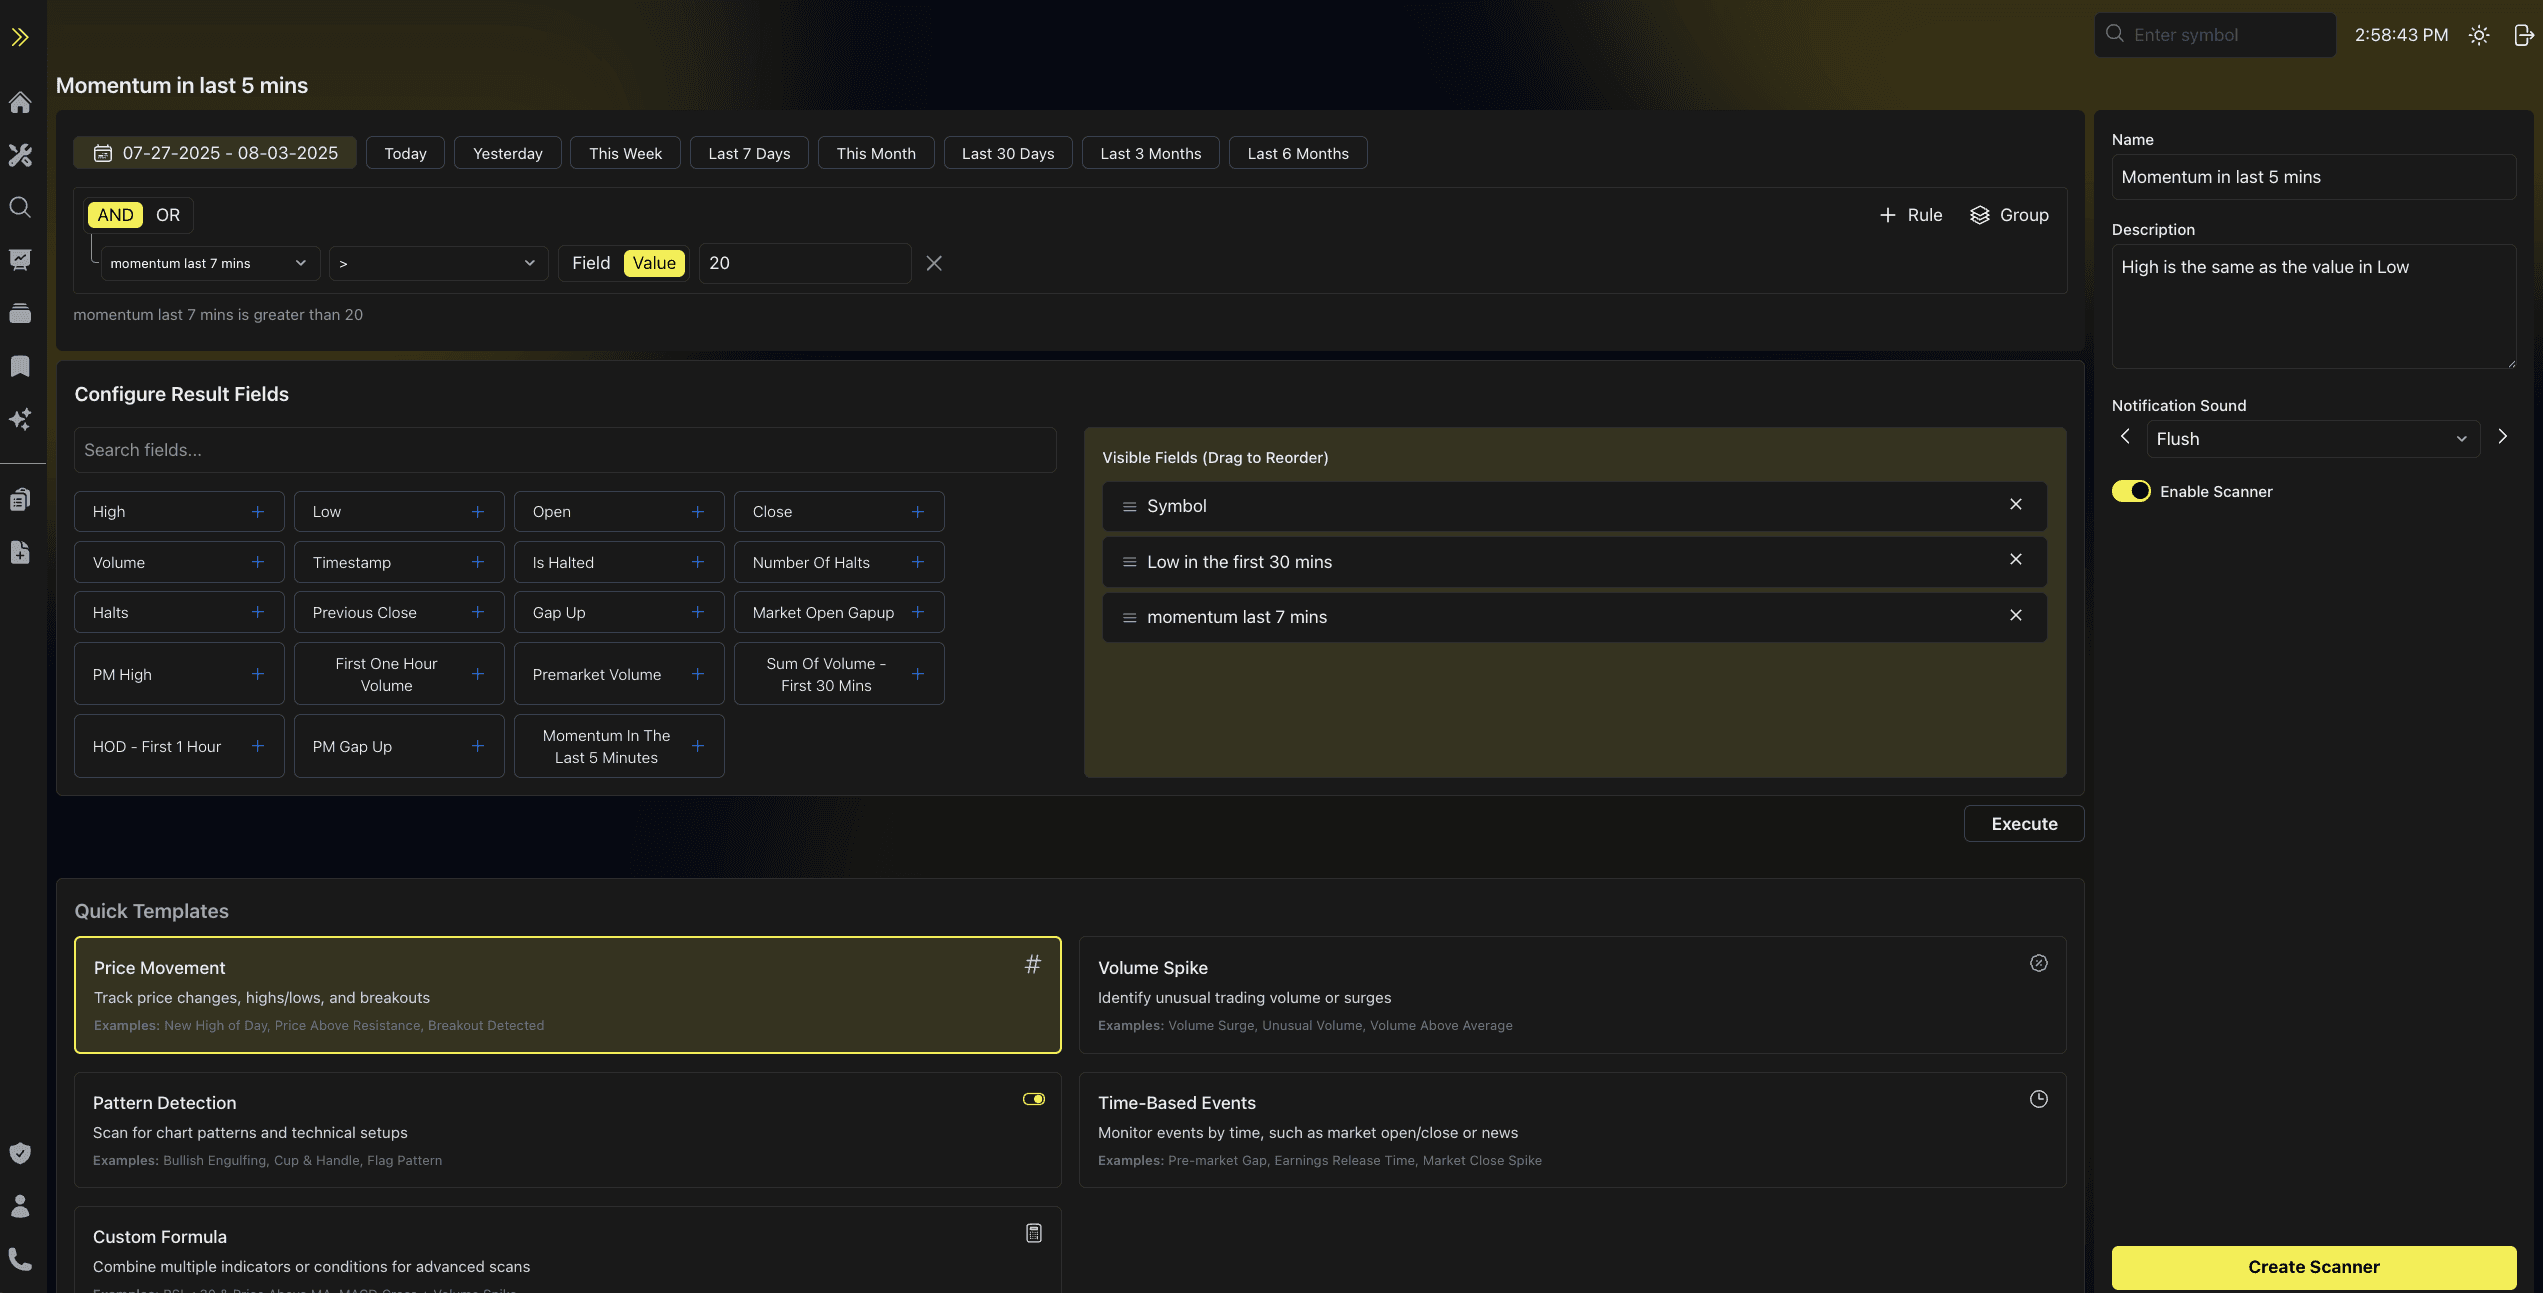Click the phone icon at sidebar bottom

(x=20, y=1258)
